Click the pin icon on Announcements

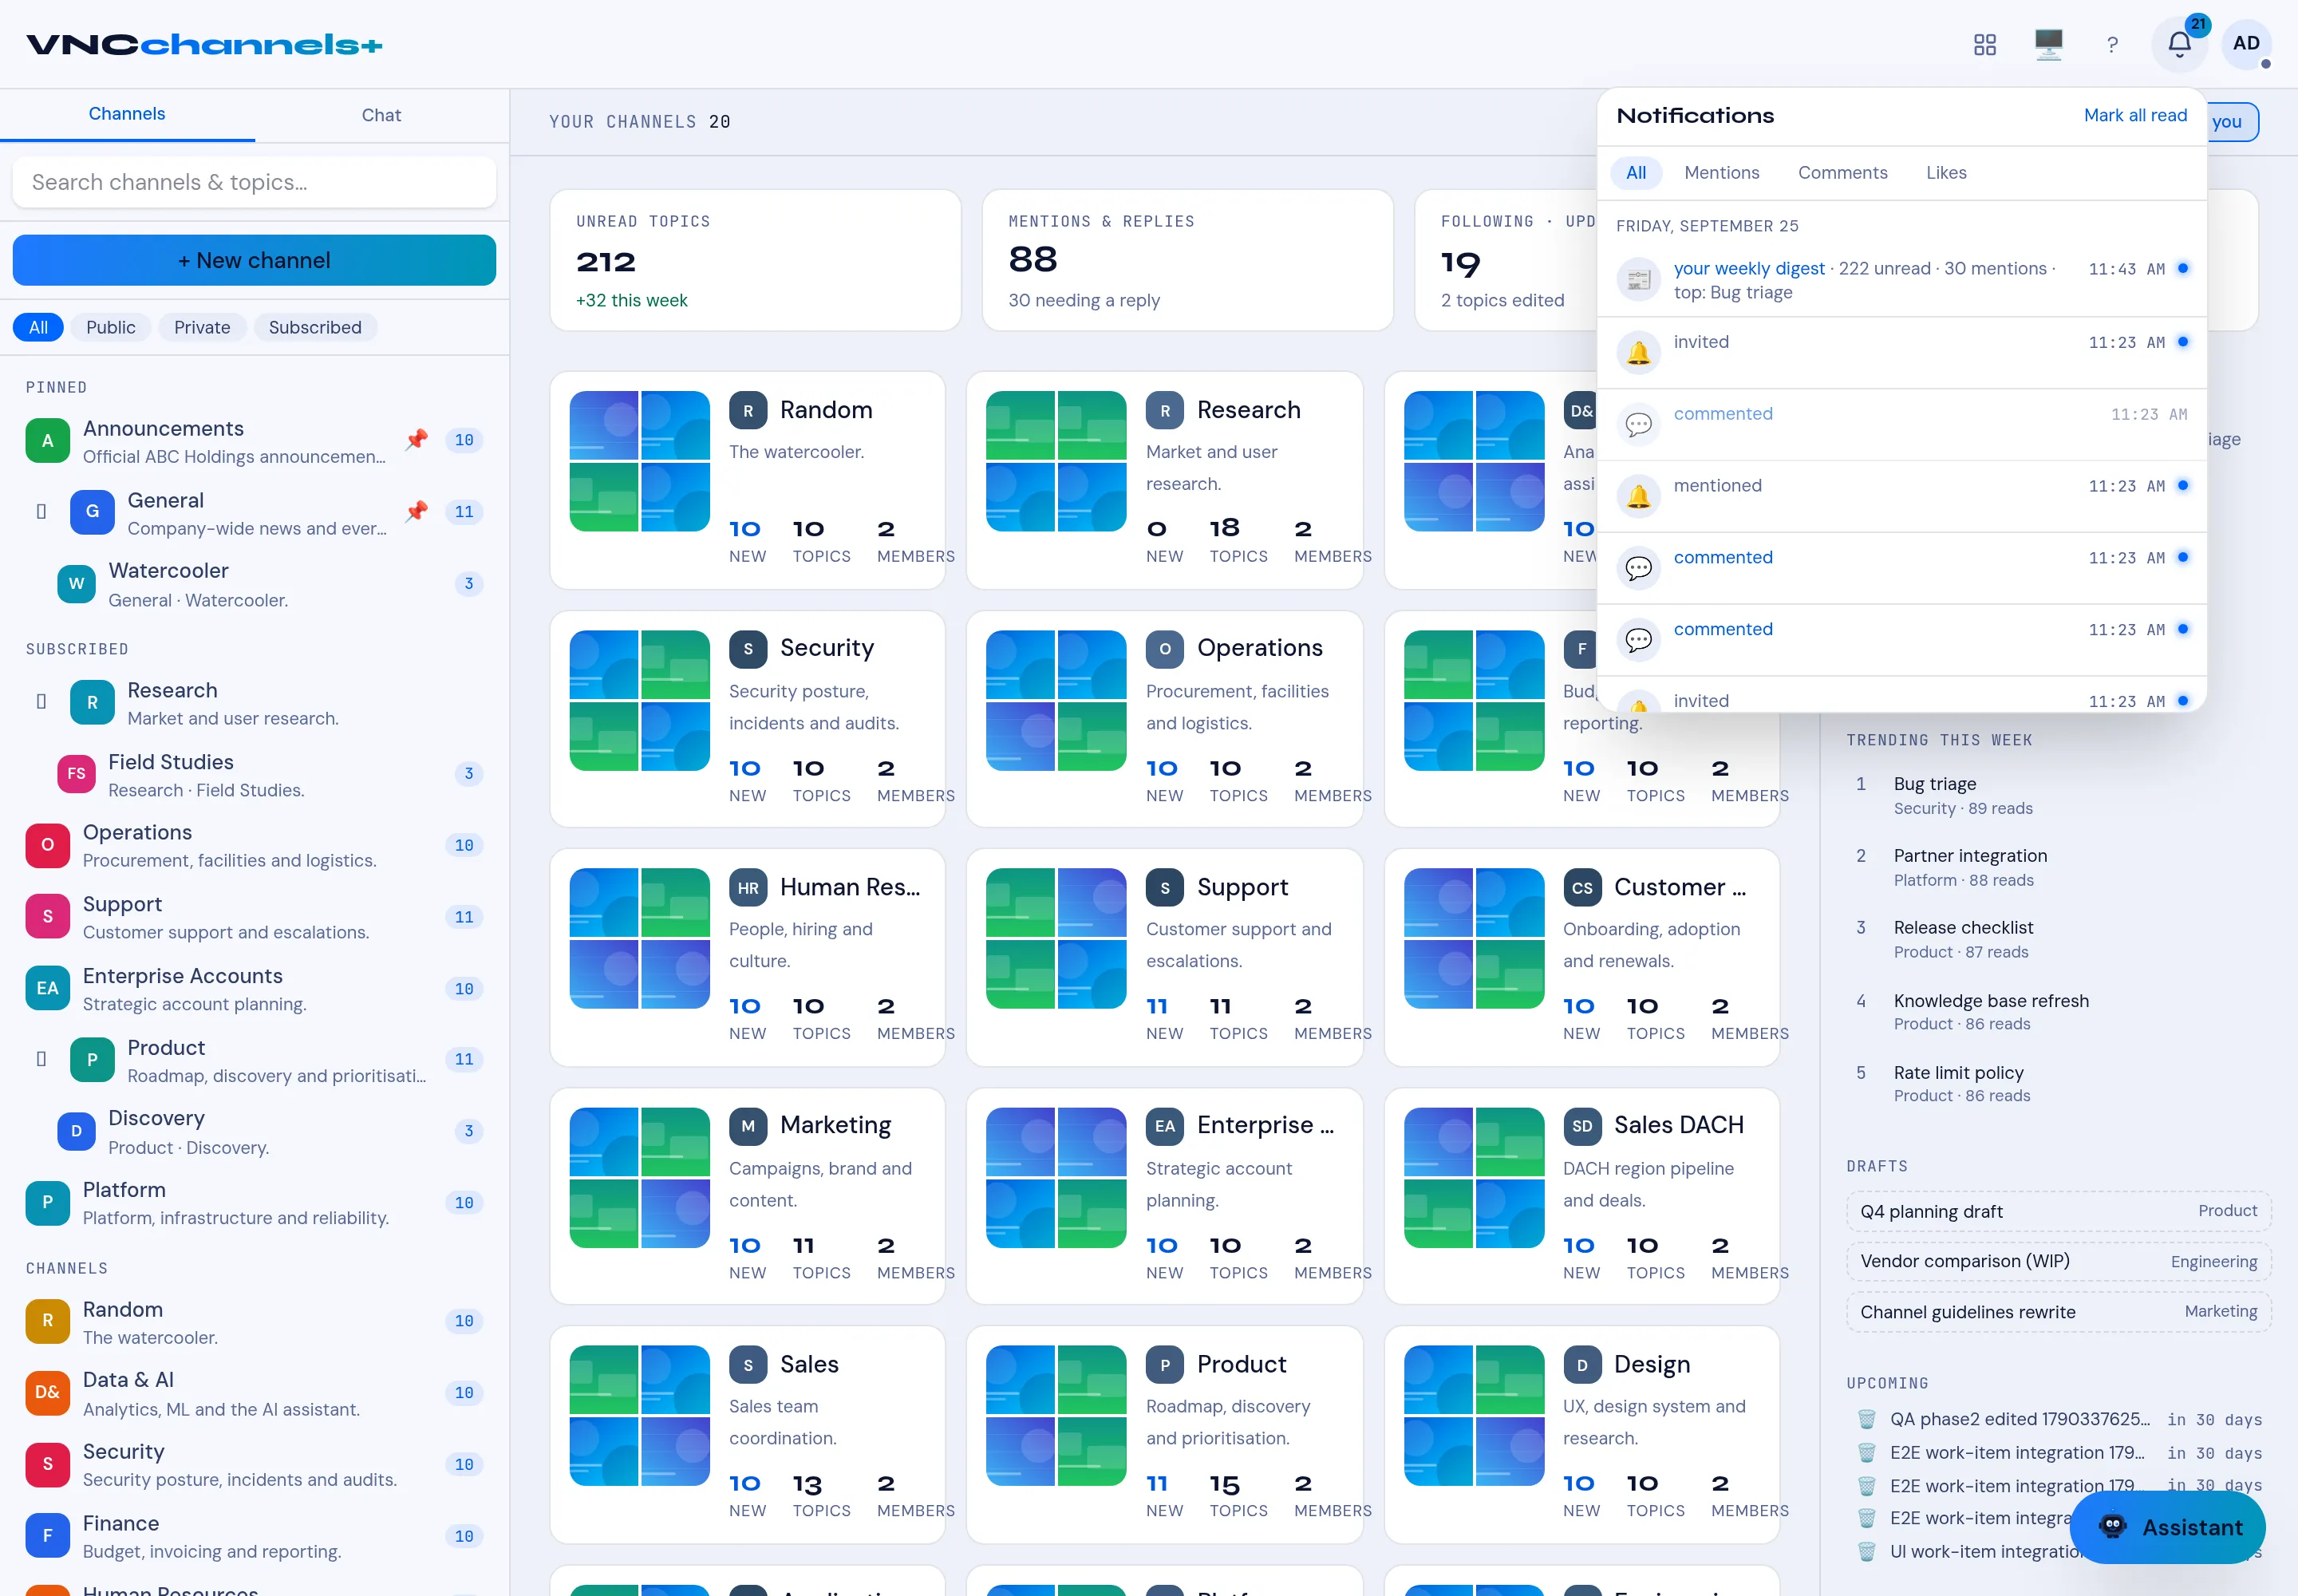click(x=417, y=440)
